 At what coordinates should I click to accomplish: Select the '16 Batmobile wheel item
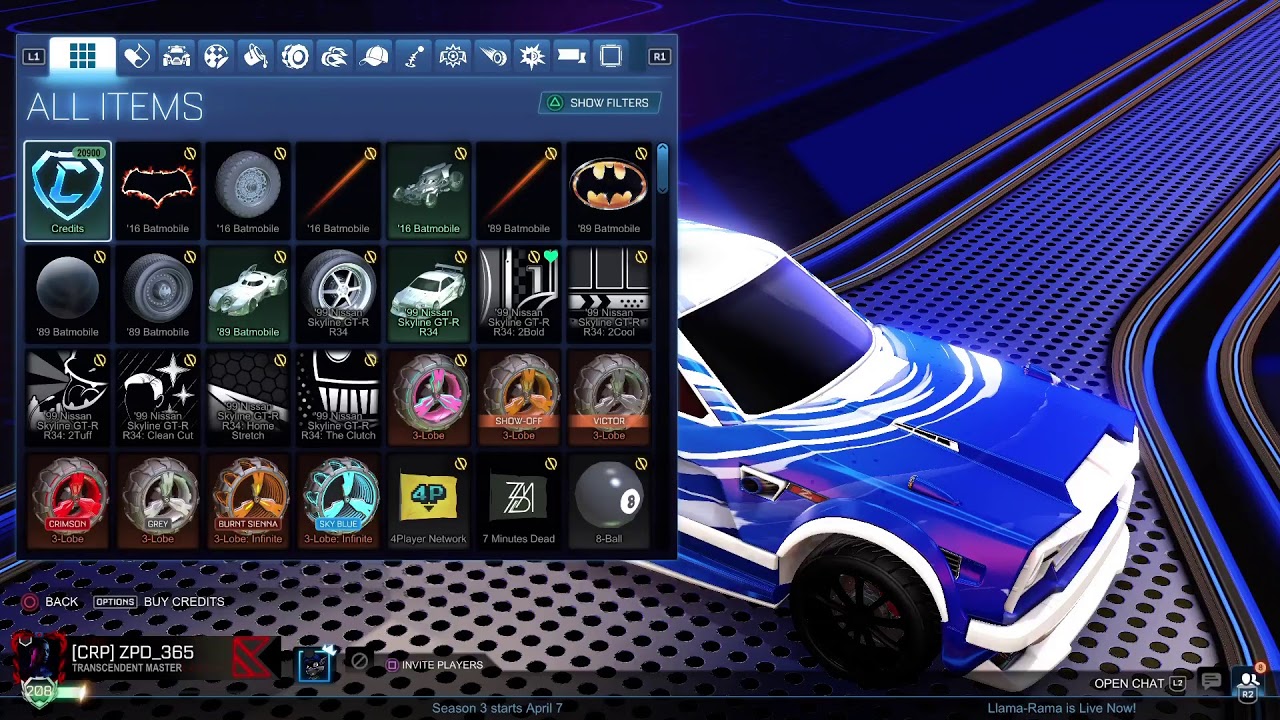point(248,191)
